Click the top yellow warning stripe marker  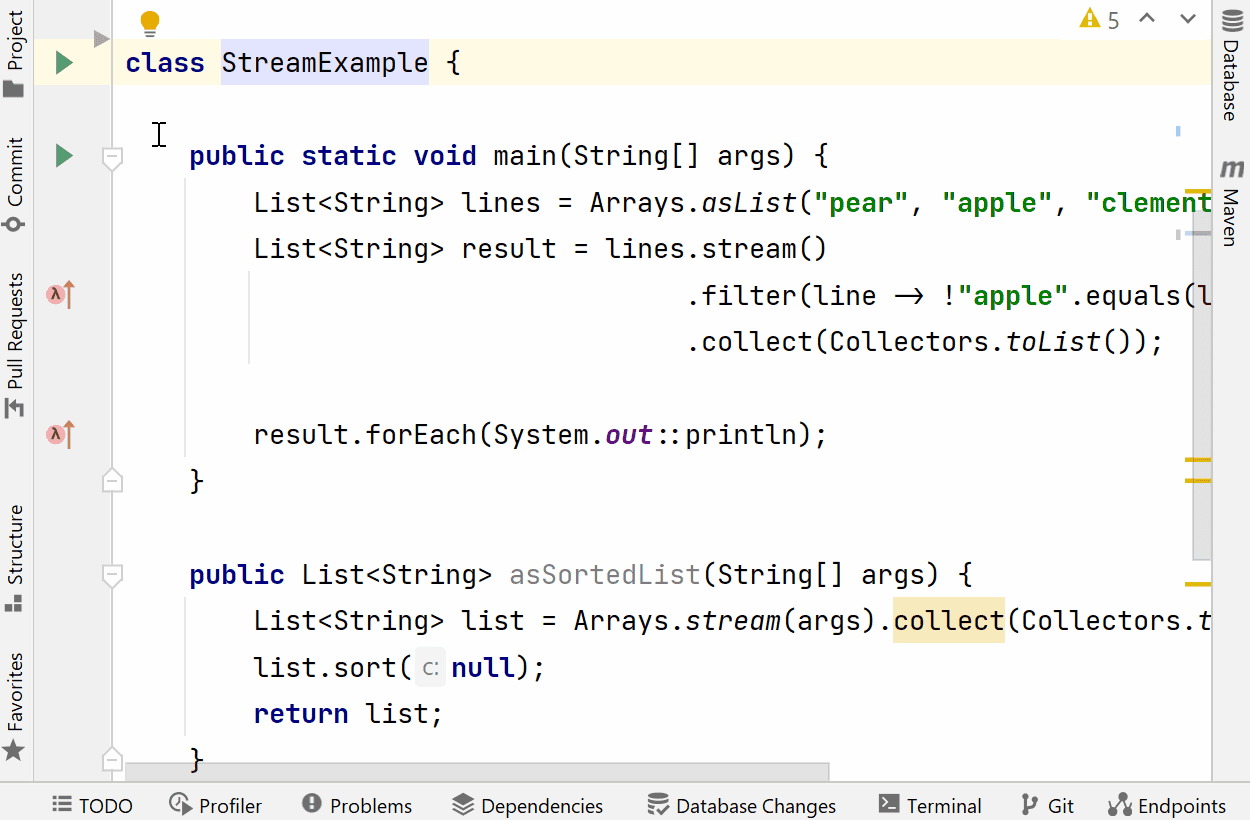pos(1198,191)
